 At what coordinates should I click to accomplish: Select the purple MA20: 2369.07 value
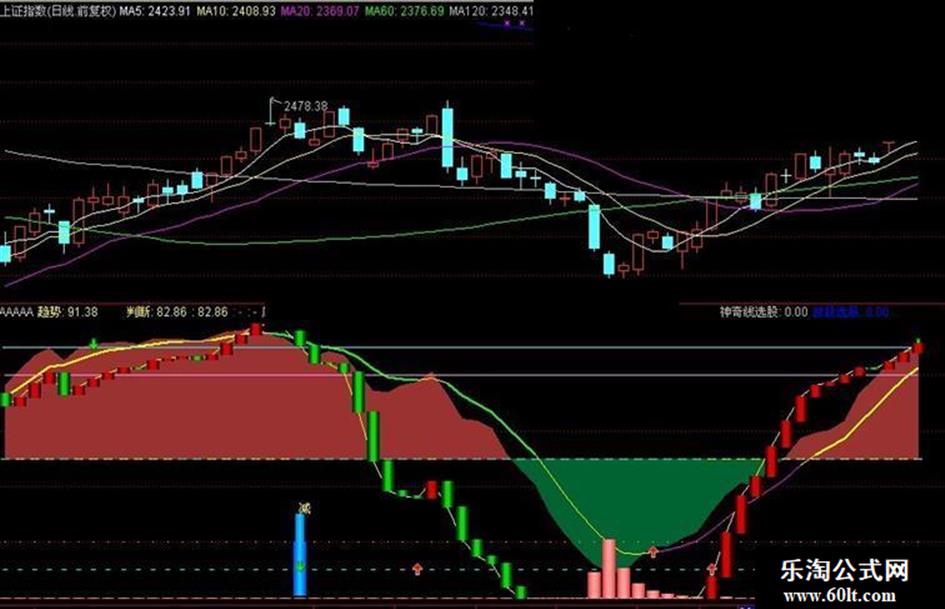(320, 11)
